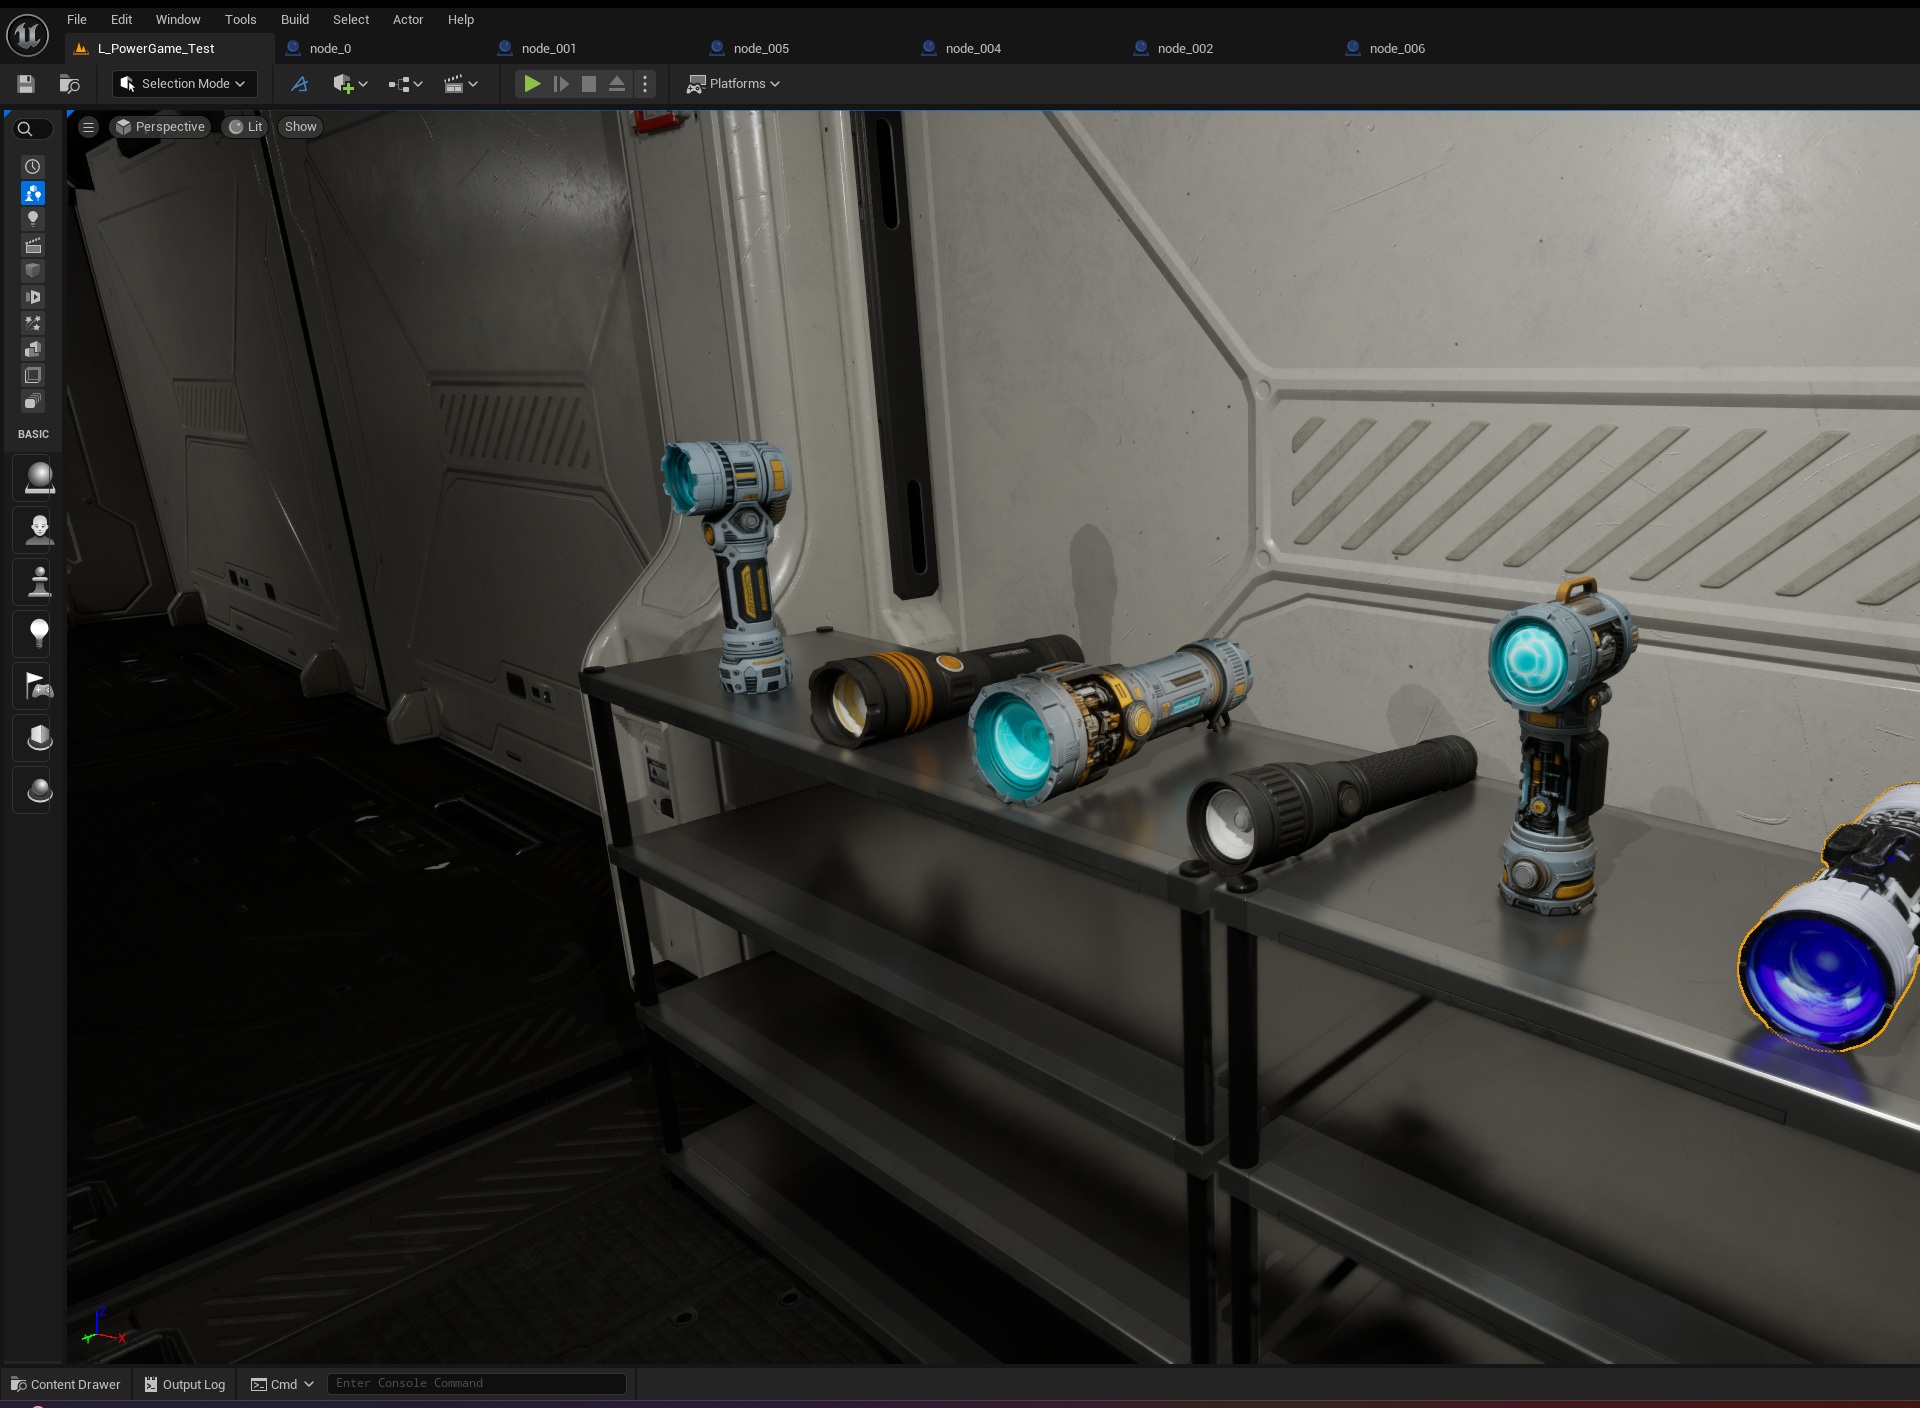Open the Add content cube-plus dropdown
The width and height of the screenshot is (1920, 1408).
[350, 84]
